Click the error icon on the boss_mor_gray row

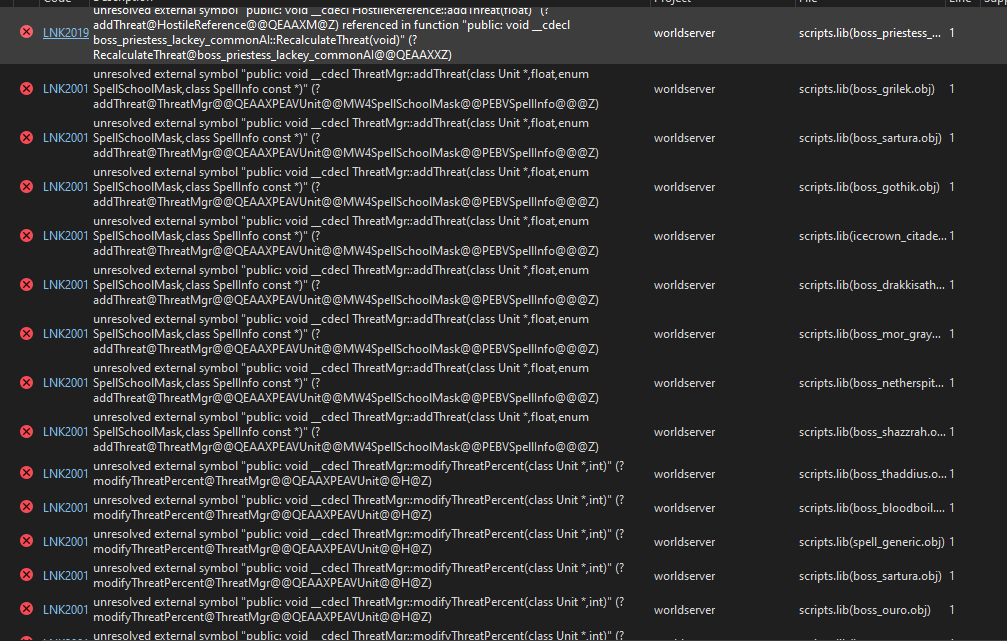click(26, 334)
